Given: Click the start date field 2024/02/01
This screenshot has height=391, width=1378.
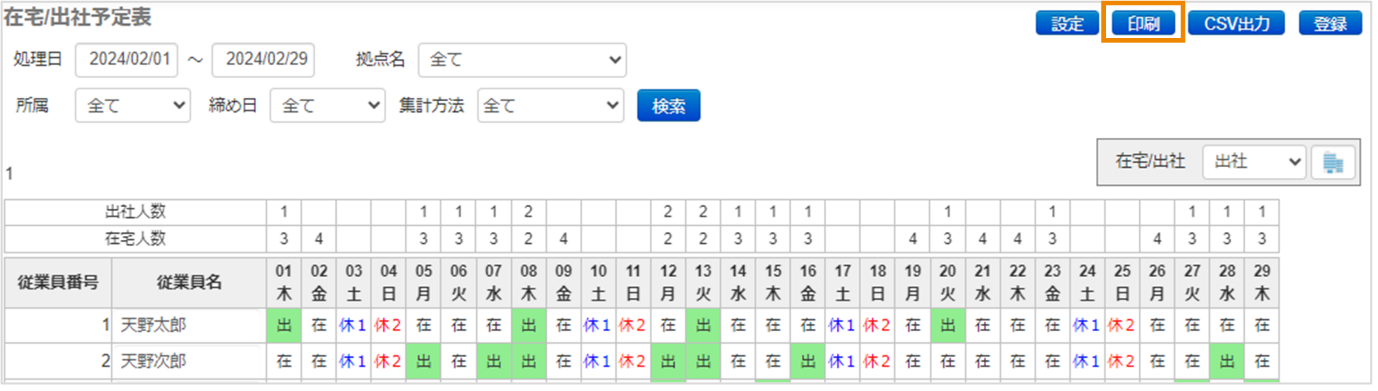Looking at the screenshot, I should [126, 60].
